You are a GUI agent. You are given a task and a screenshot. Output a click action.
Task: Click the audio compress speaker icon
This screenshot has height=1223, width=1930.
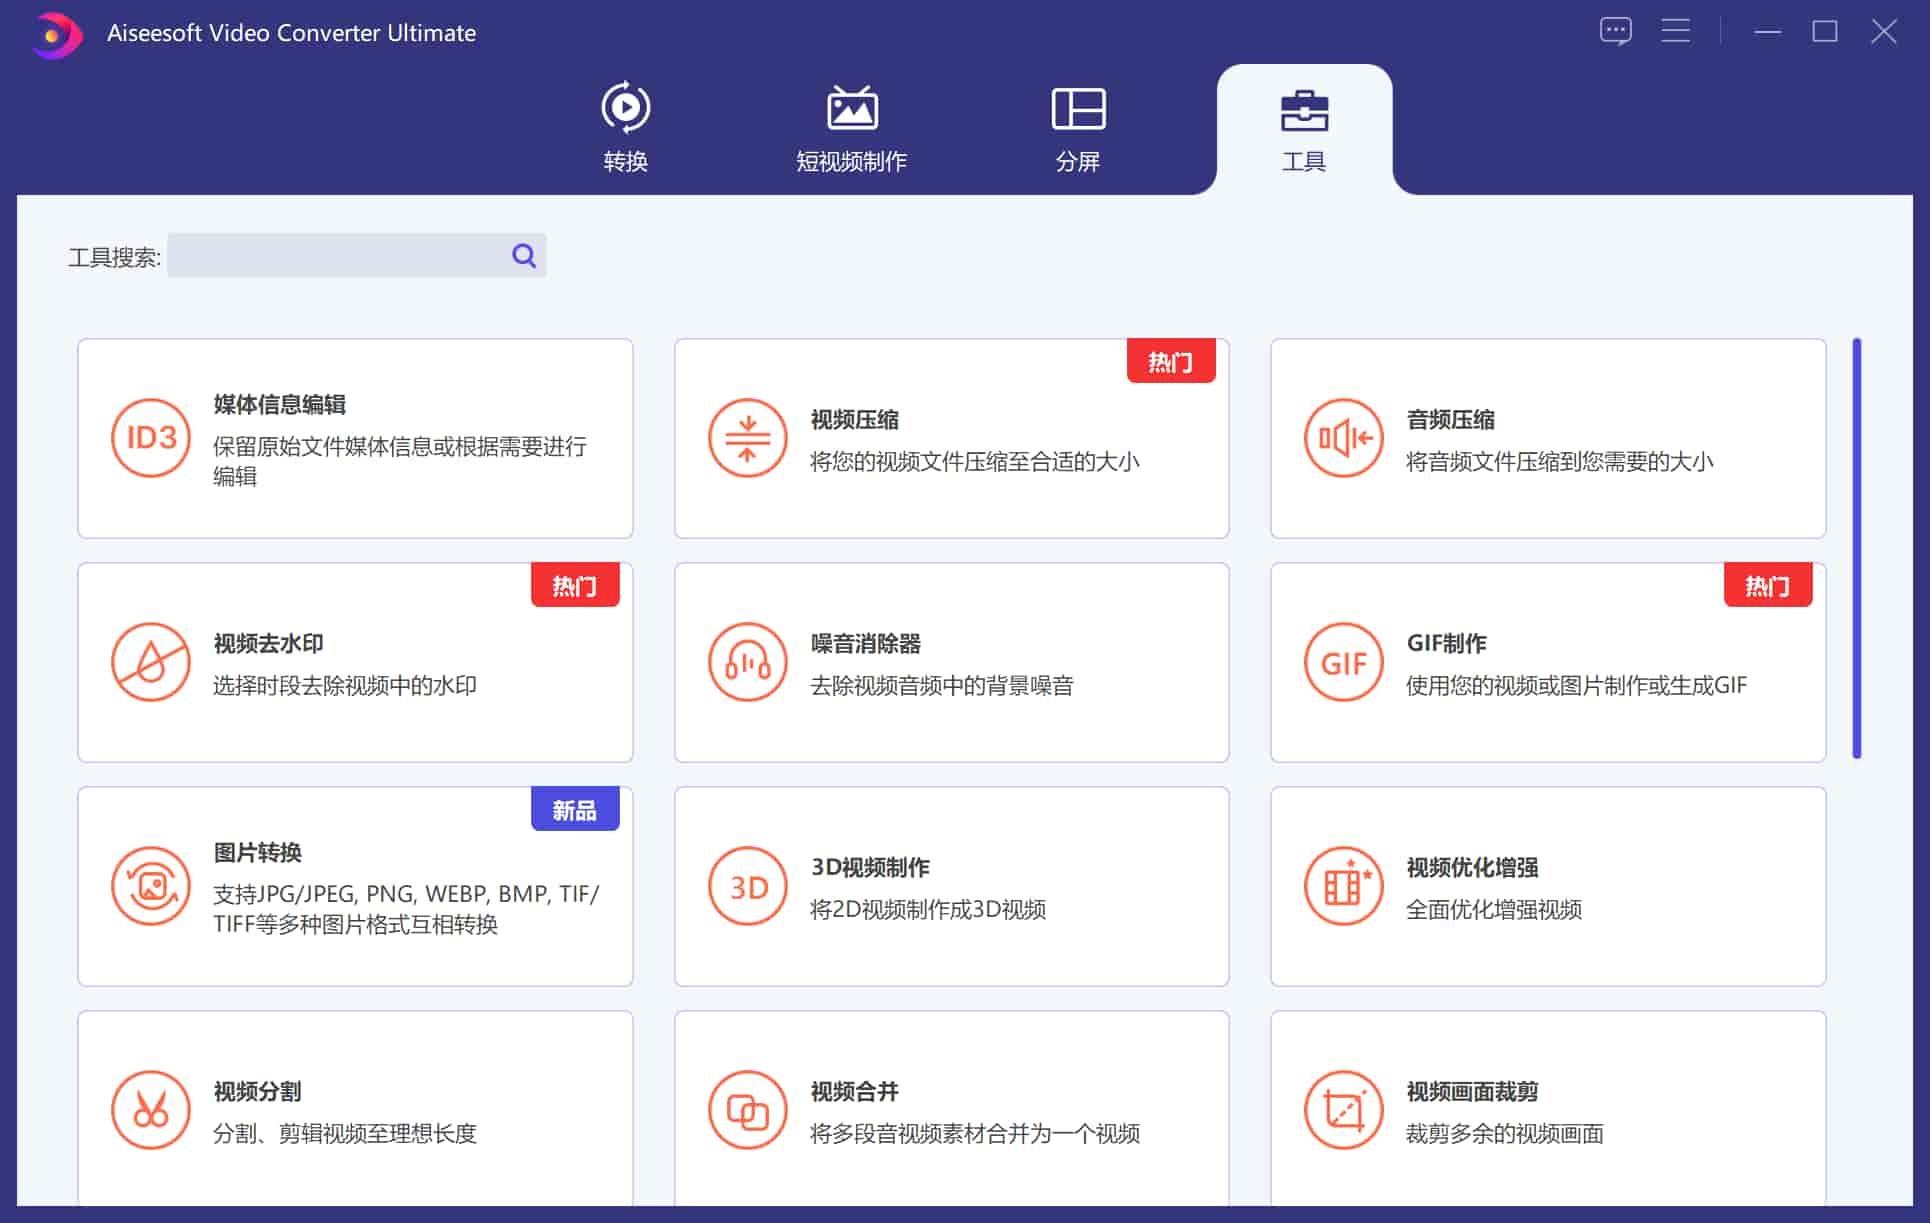(x=1344, y=438)
